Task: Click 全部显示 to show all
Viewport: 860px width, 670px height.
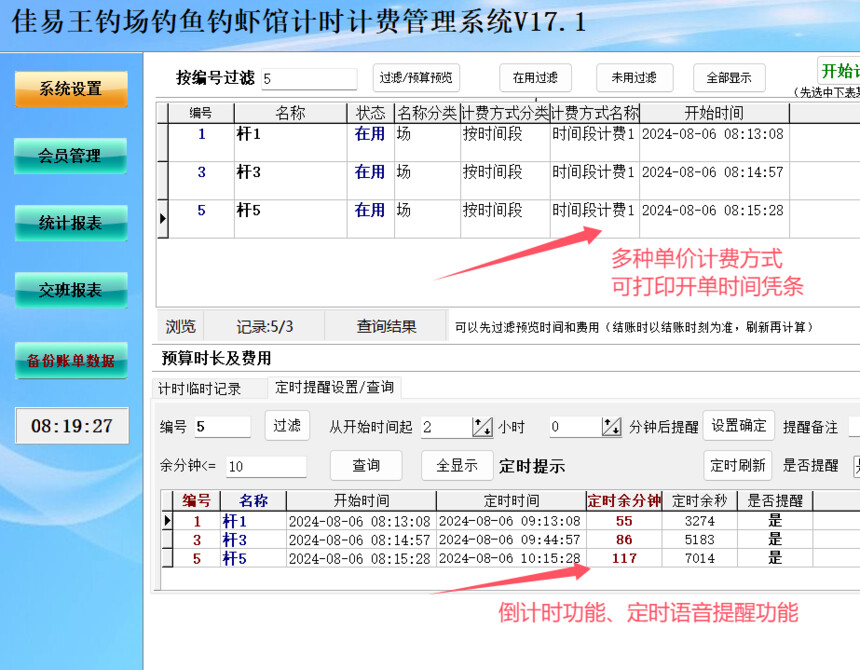Action: tap(729, 78)
